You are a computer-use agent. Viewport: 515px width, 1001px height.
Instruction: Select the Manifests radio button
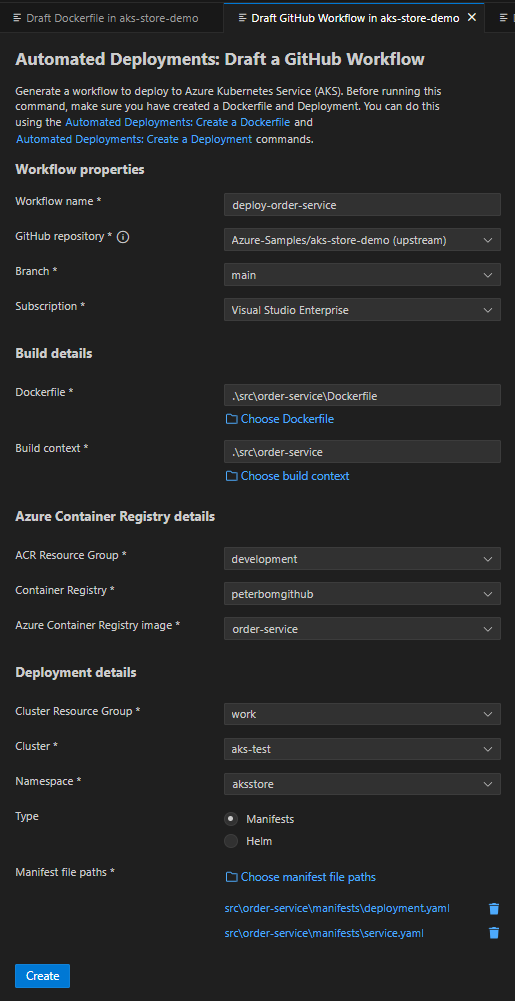pyautogui.click(x=231, y=819)
